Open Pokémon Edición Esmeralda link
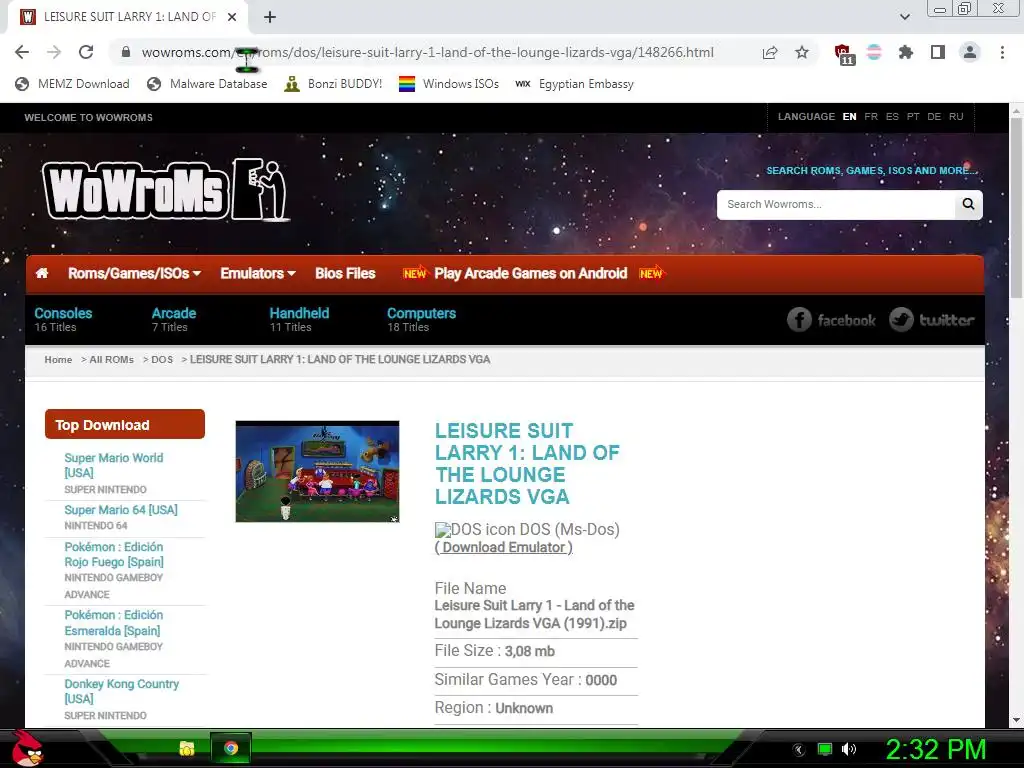The height and width of the screenshot is (768, 1024). tap(114, 622)
